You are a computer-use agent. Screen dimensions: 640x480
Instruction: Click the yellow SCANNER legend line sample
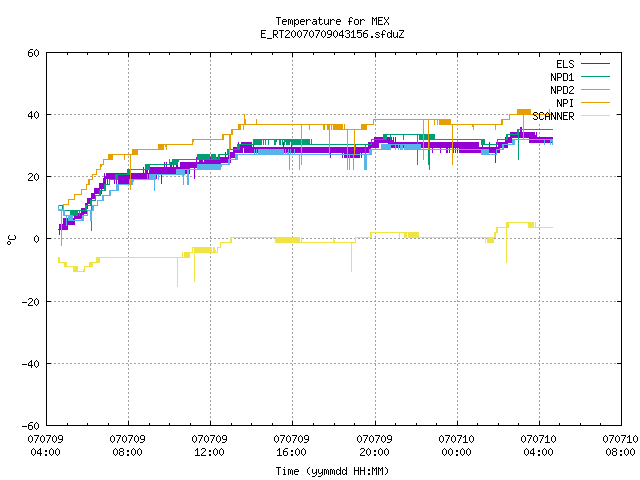595,116
